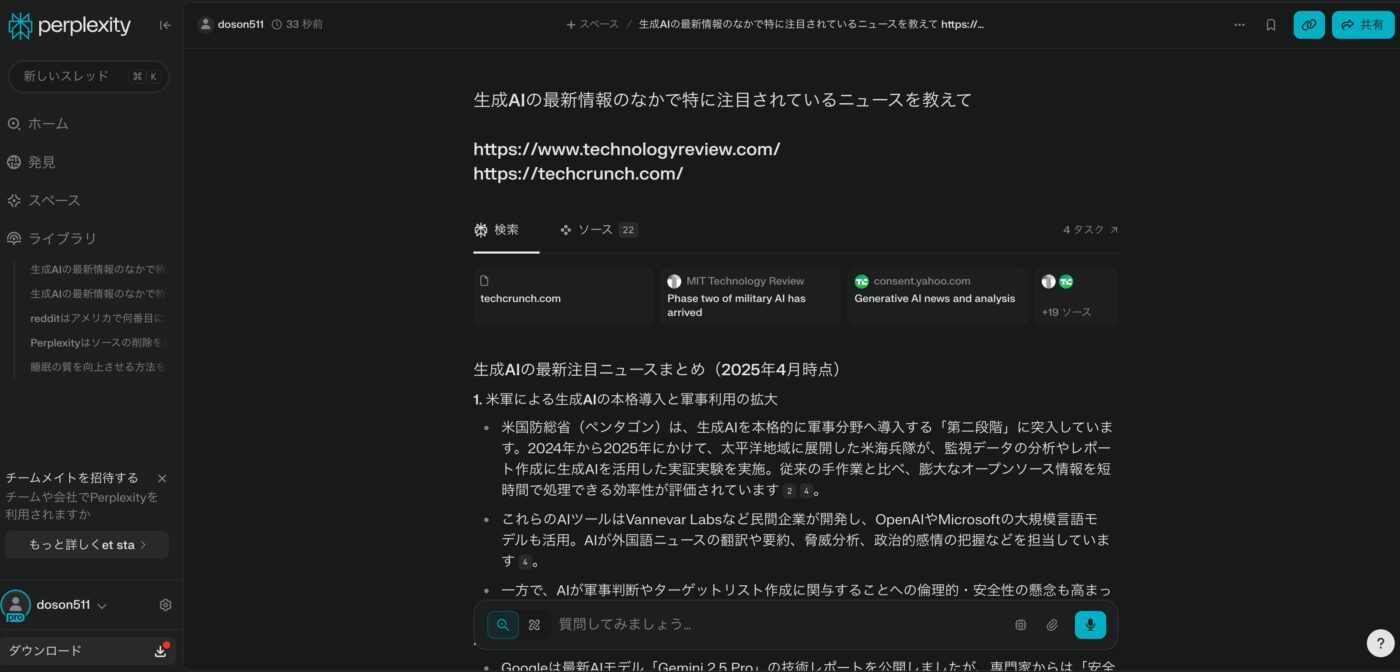Open 発見 in the sidebar
This screenshot has width=1400, height=672.
pyautogui.click(x=41, y=162)
